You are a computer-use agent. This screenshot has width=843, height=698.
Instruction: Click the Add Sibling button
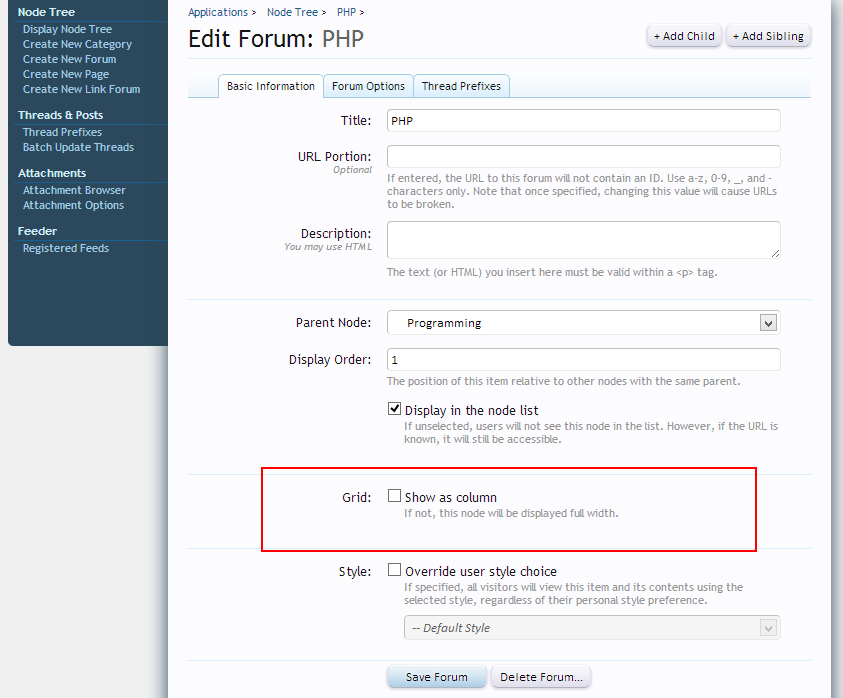(767, 36)
